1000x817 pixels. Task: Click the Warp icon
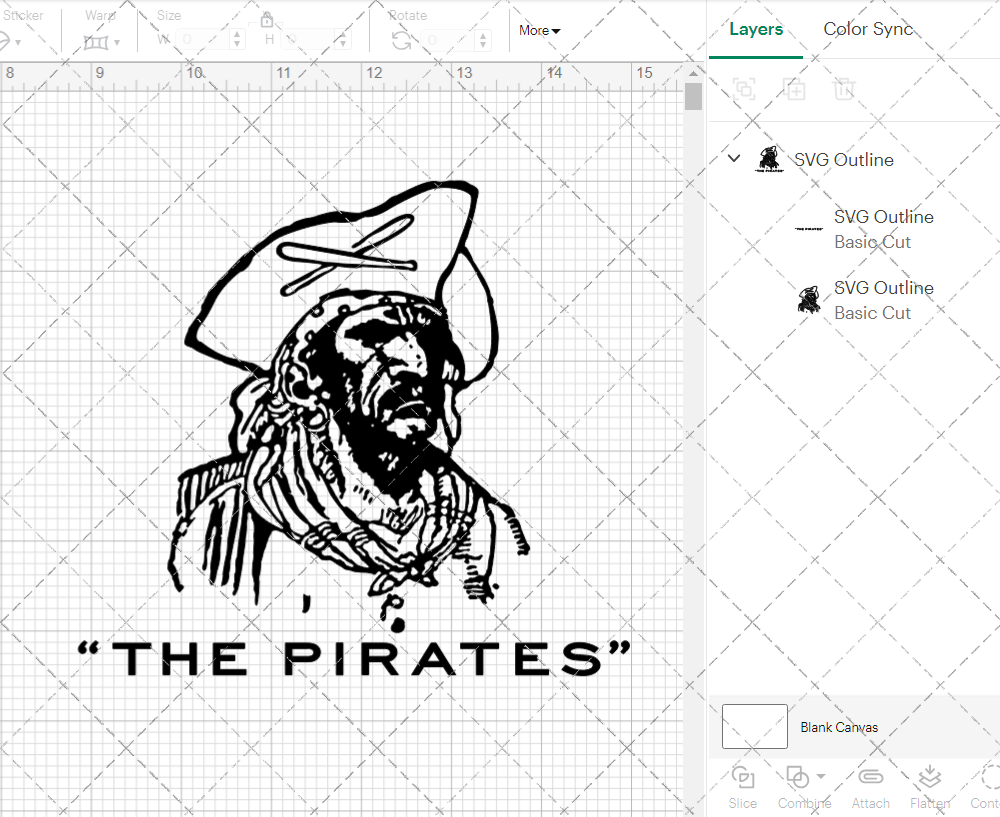click(x=96, y=42)
